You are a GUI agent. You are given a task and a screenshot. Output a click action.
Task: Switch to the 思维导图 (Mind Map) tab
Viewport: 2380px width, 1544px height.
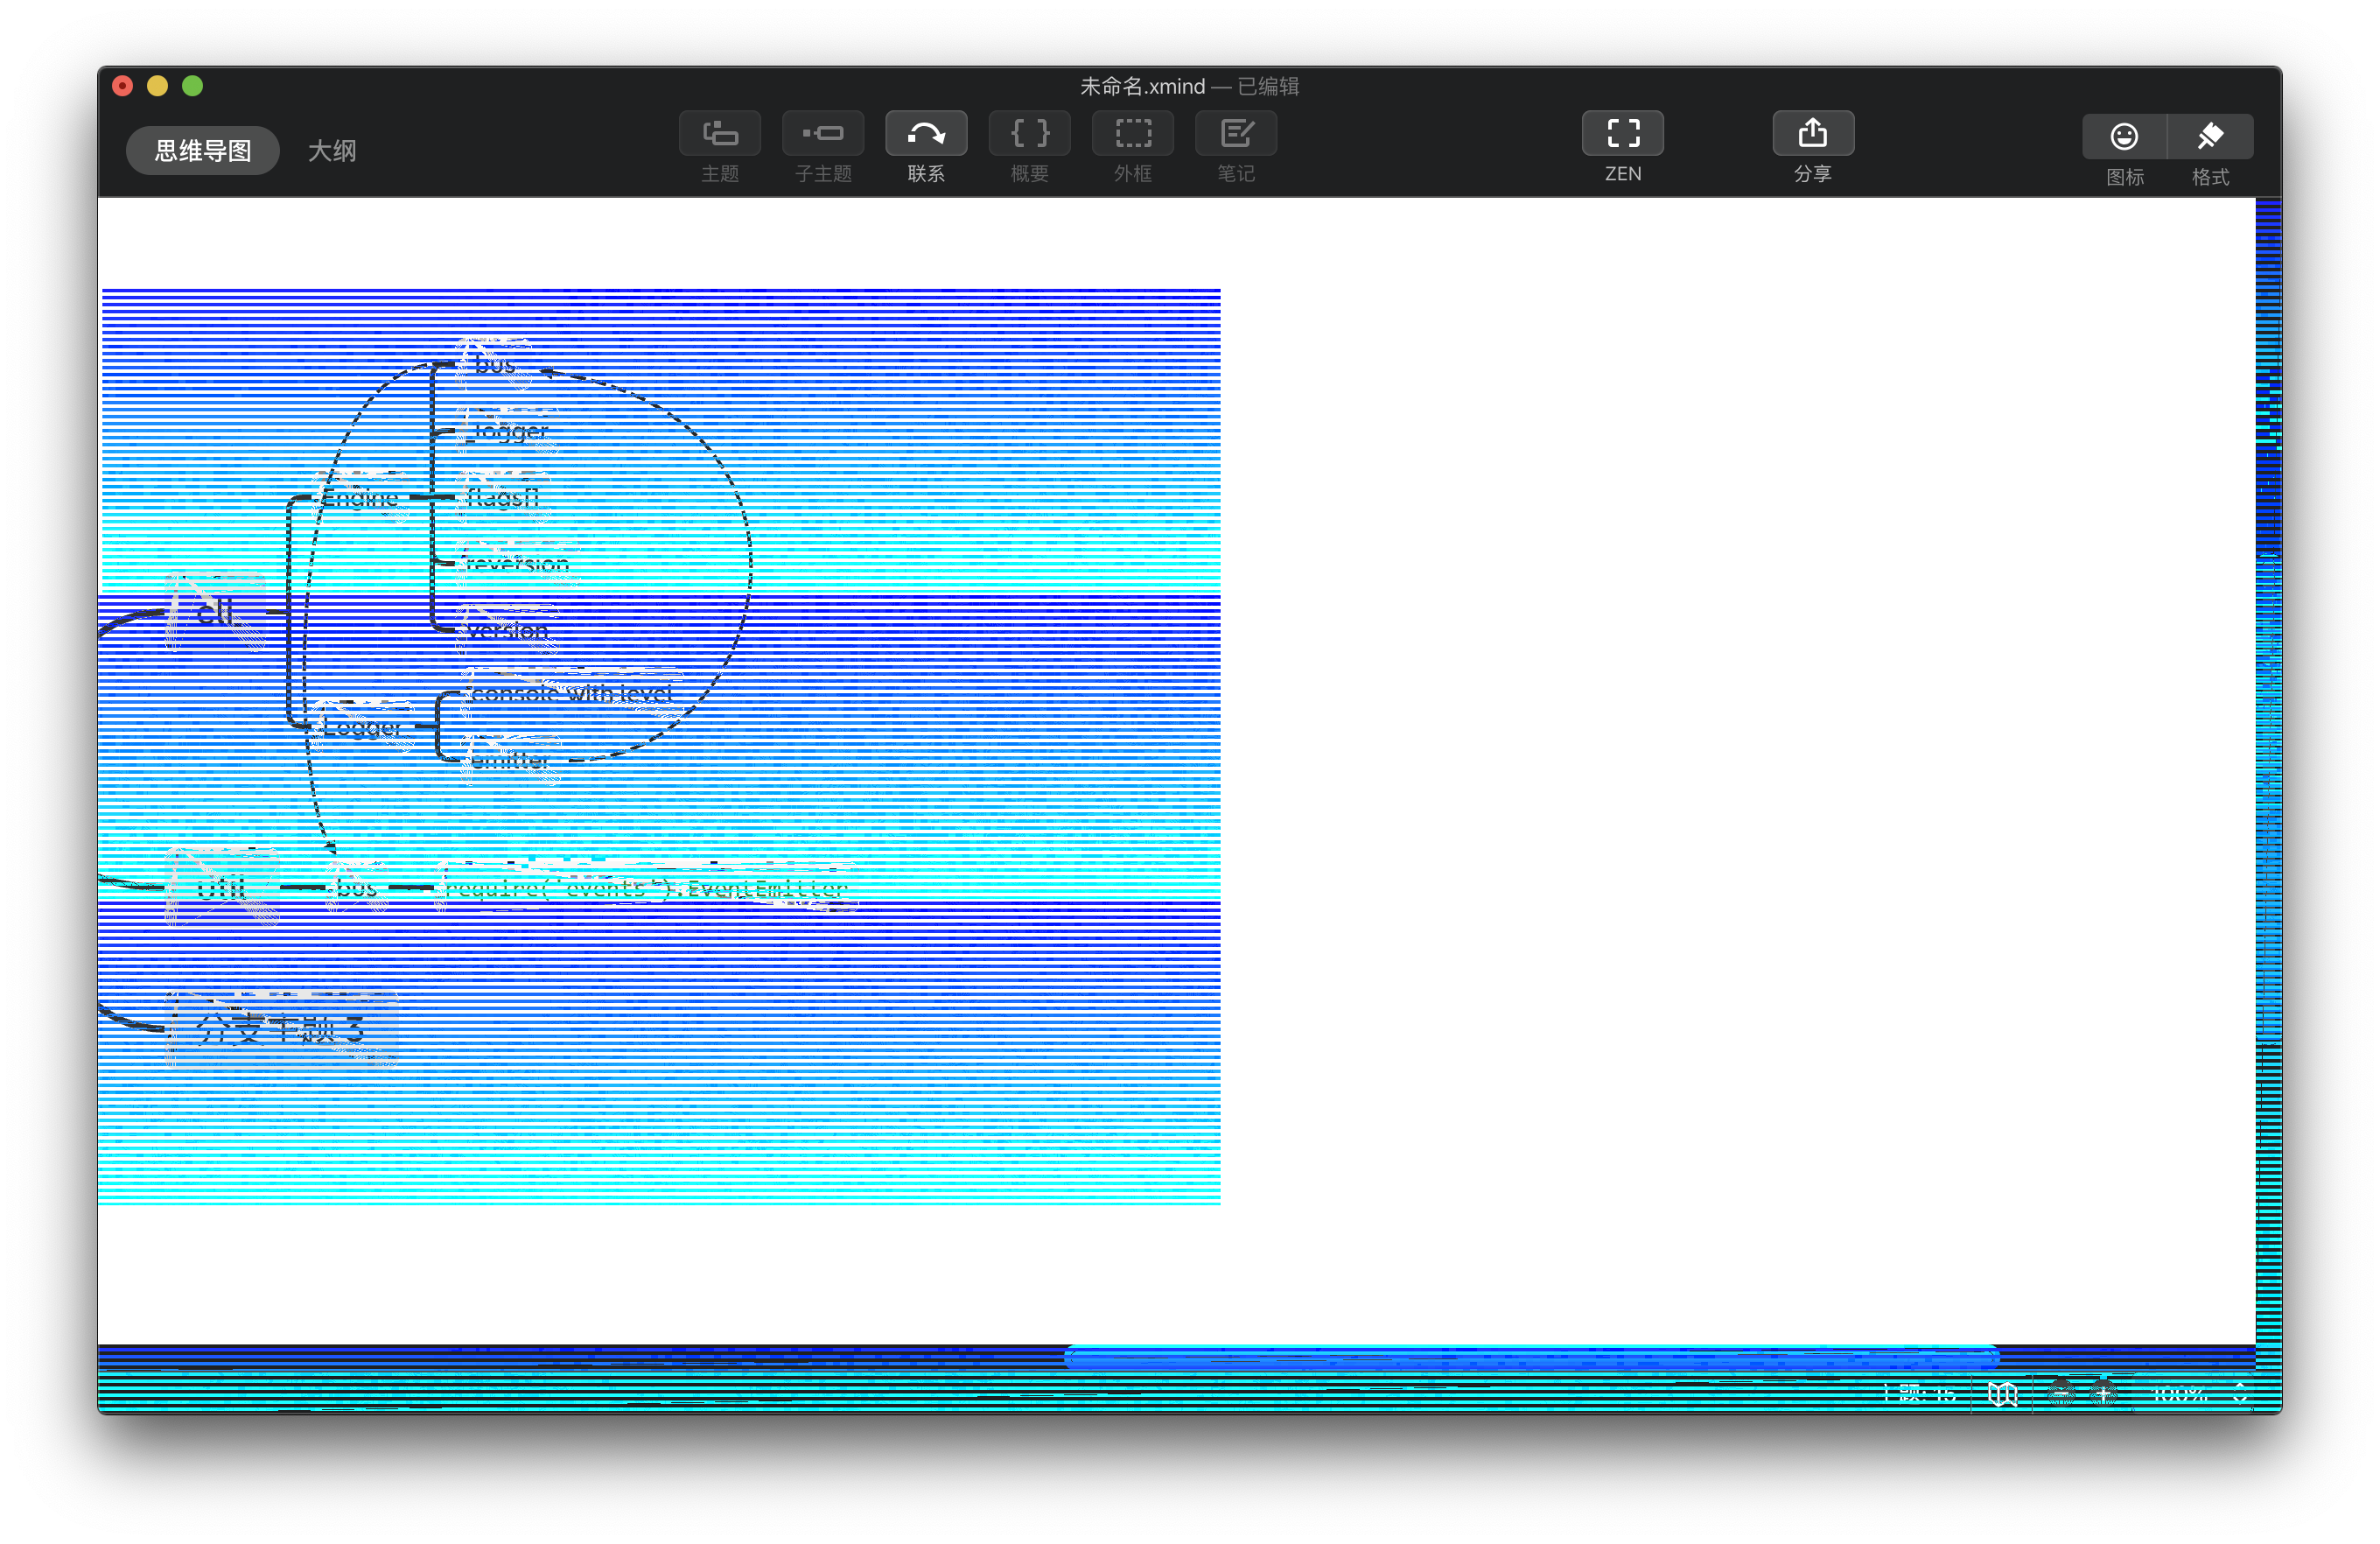pyautogui.click(x=203, y=150)
